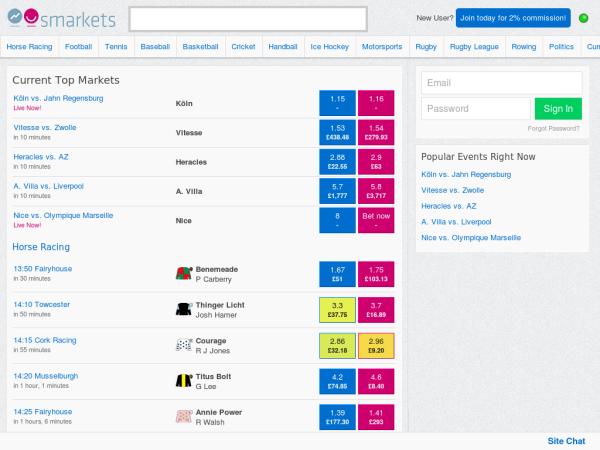Click the green status indicator dot

583,18
